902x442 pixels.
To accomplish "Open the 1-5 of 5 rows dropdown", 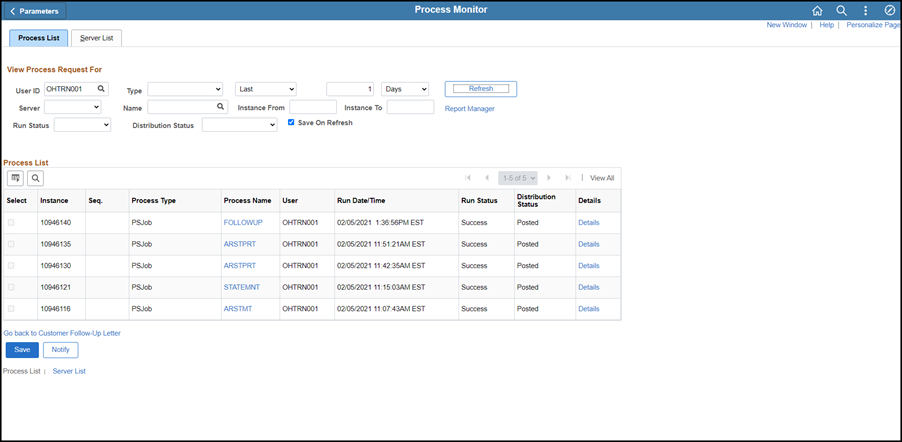I will 518,178.
